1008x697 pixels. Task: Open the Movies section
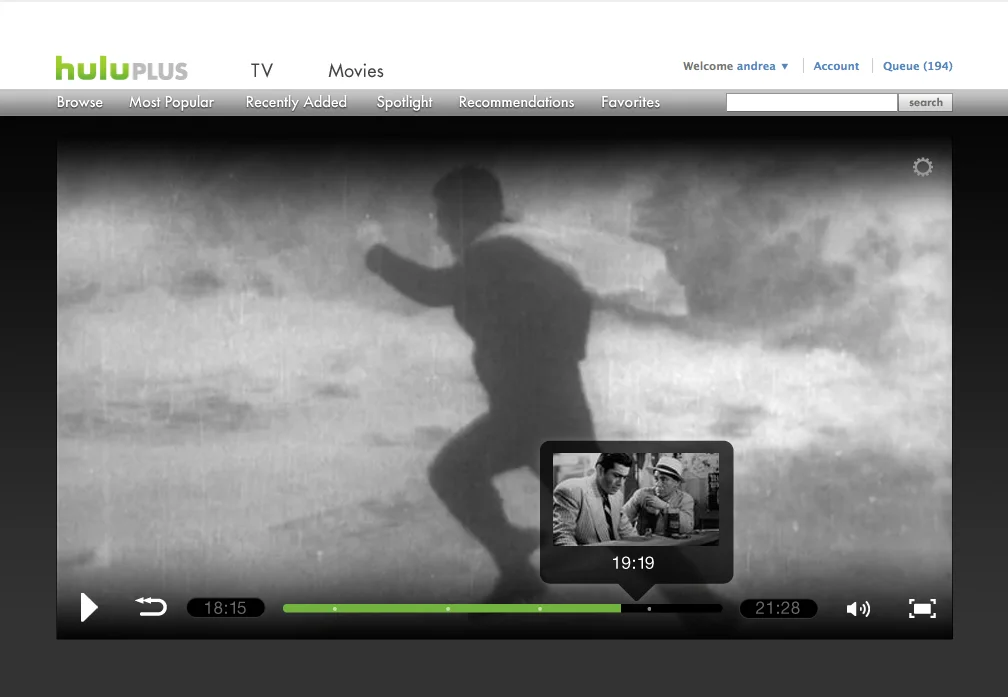click(x=356, y=71)
